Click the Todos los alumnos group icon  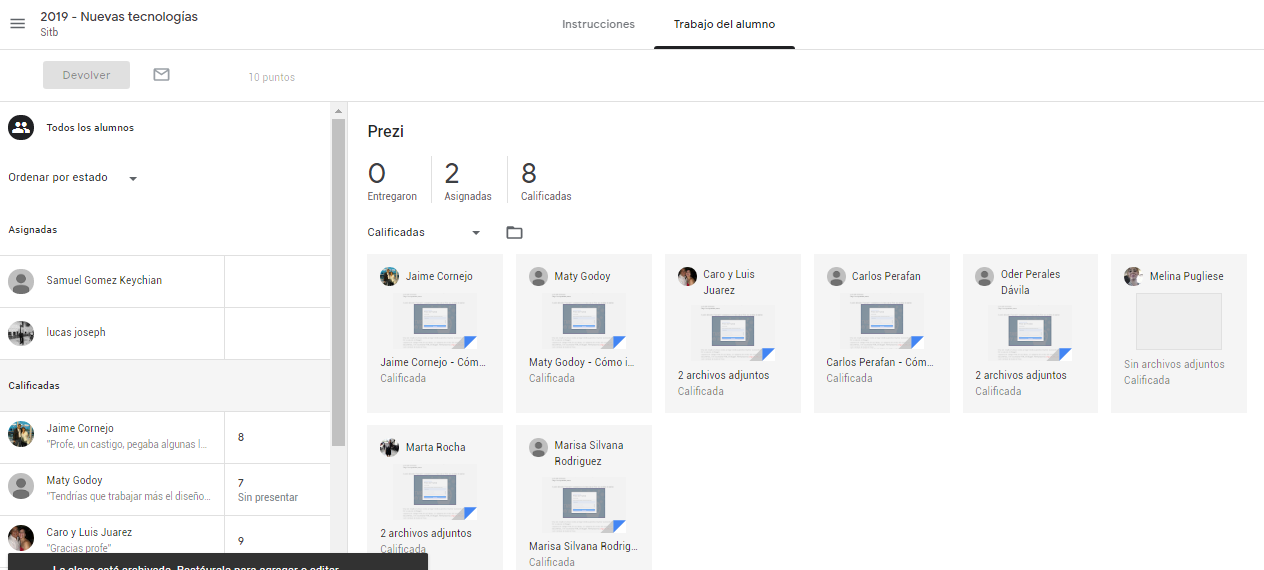(x=21, y=127)
